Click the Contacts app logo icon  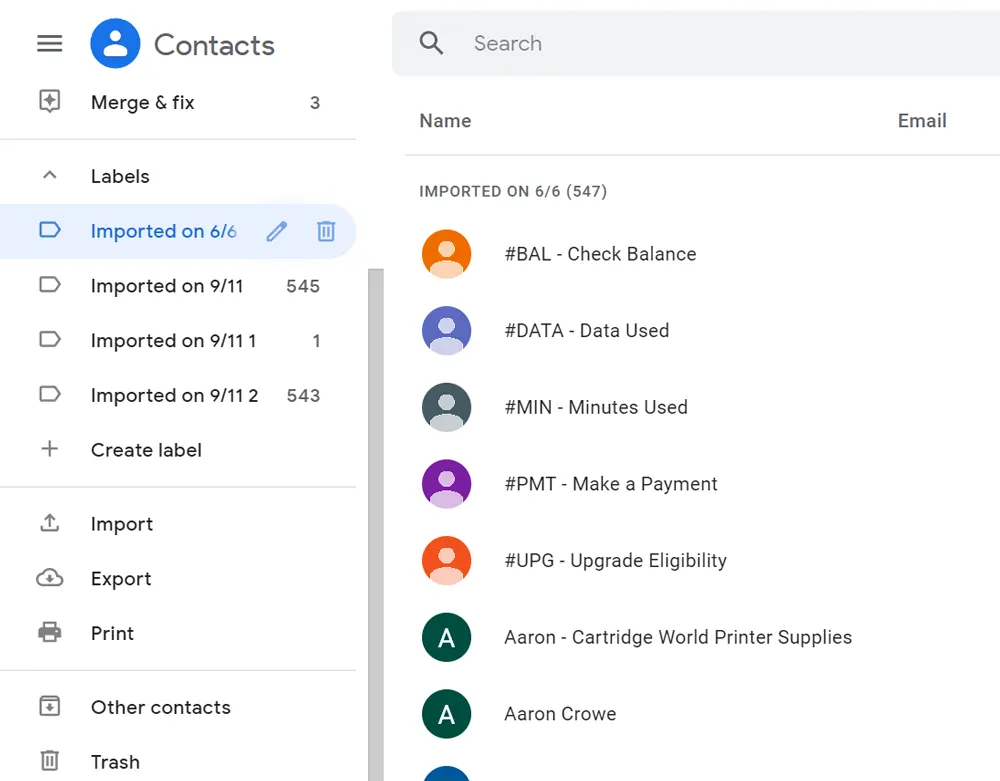point(115,44)
